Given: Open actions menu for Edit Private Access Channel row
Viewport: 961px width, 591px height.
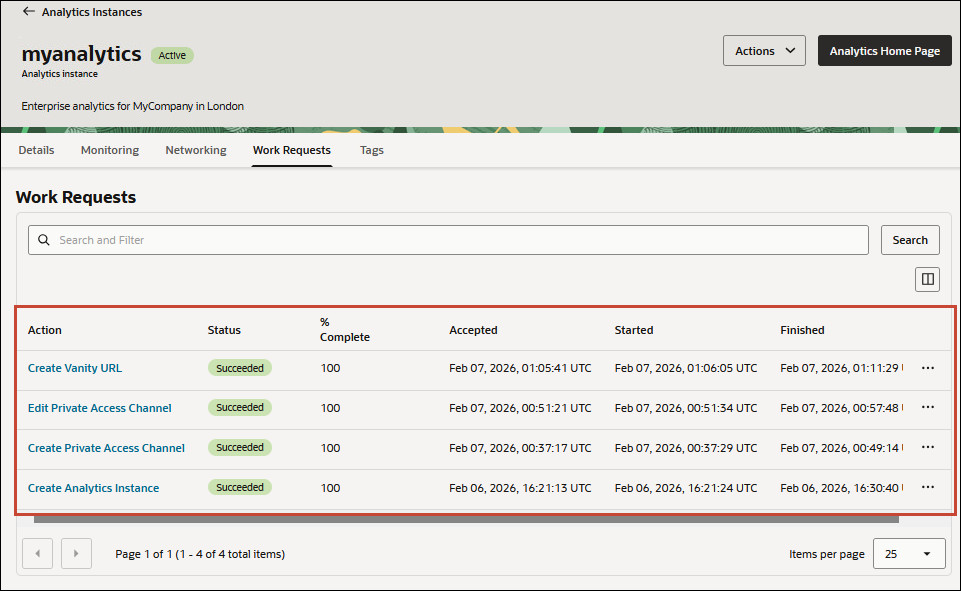Looking at the screenshot, I should coord(927,408).
